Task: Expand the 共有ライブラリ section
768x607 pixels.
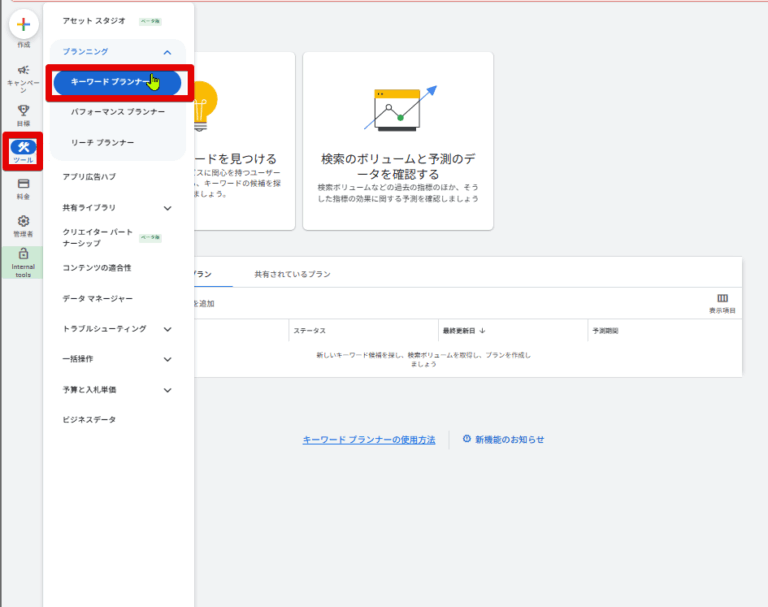Action: click(x=167, y=208)
